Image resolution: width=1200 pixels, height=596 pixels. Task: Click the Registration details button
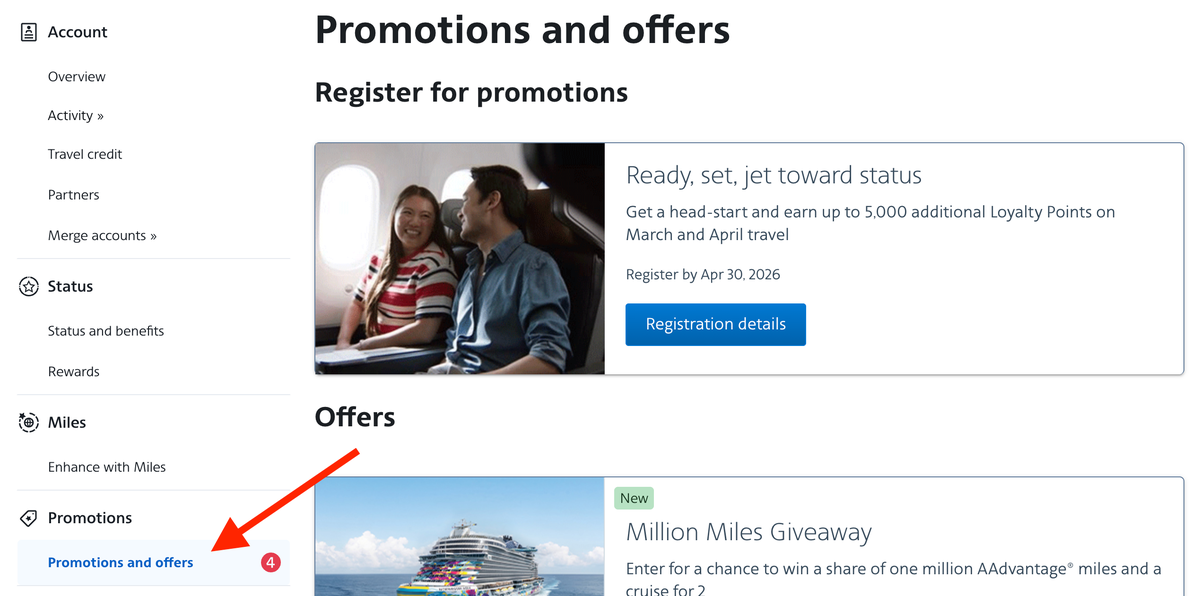(x=715, y=324)
